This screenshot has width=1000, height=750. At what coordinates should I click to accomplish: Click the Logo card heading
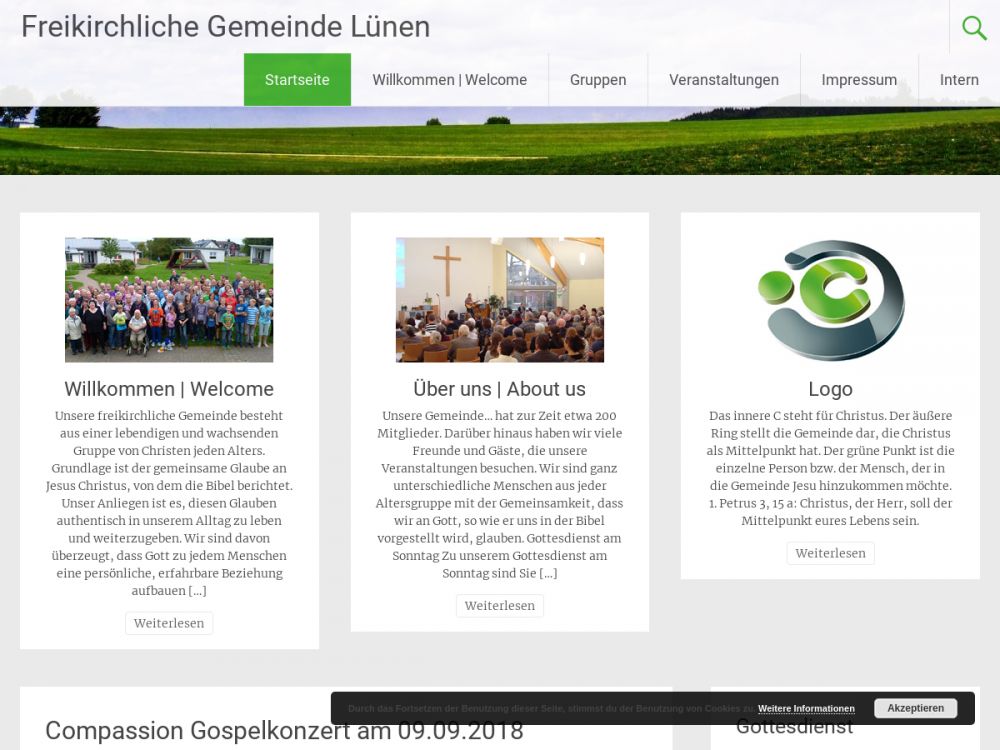pos(830,389)
